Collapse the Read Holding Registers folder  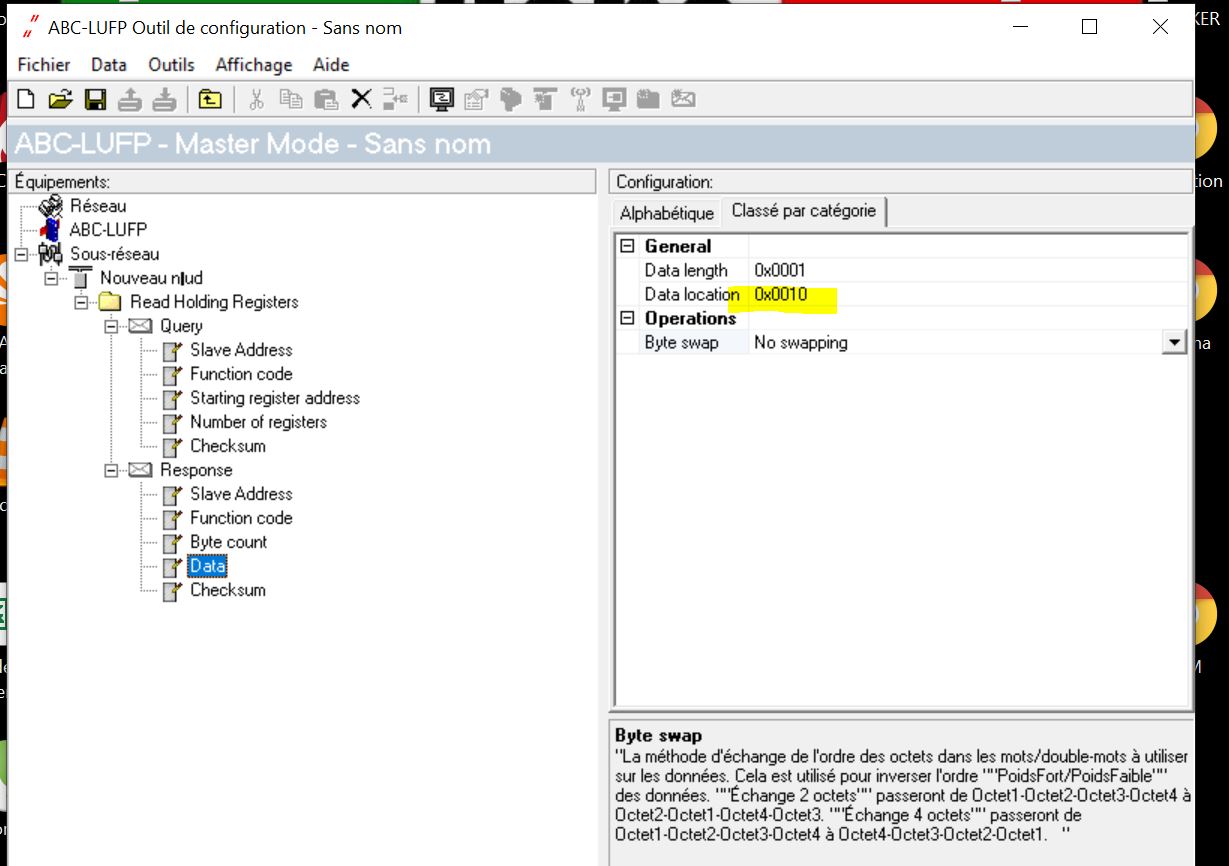pos(81,302)
